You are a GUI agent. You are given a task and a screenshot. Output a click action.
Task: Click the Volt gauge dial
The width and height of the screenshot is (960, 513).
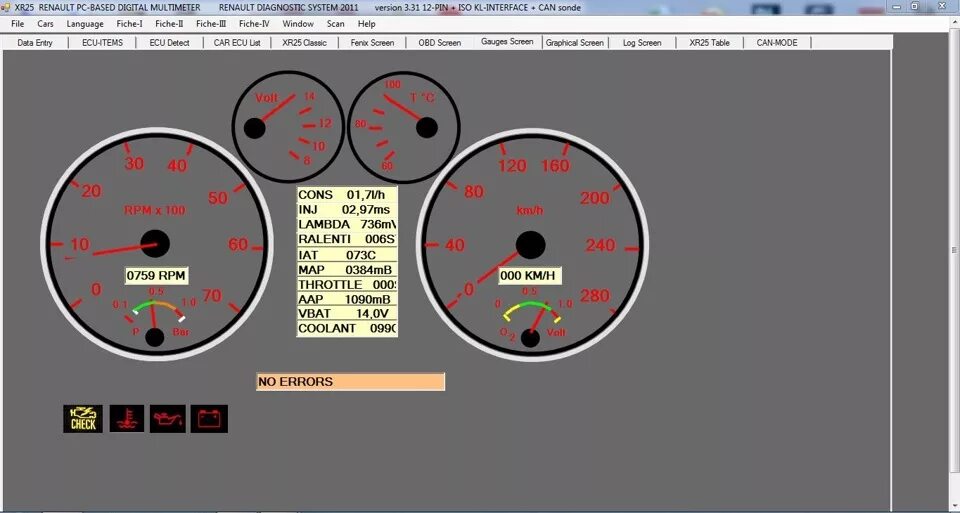288,127
